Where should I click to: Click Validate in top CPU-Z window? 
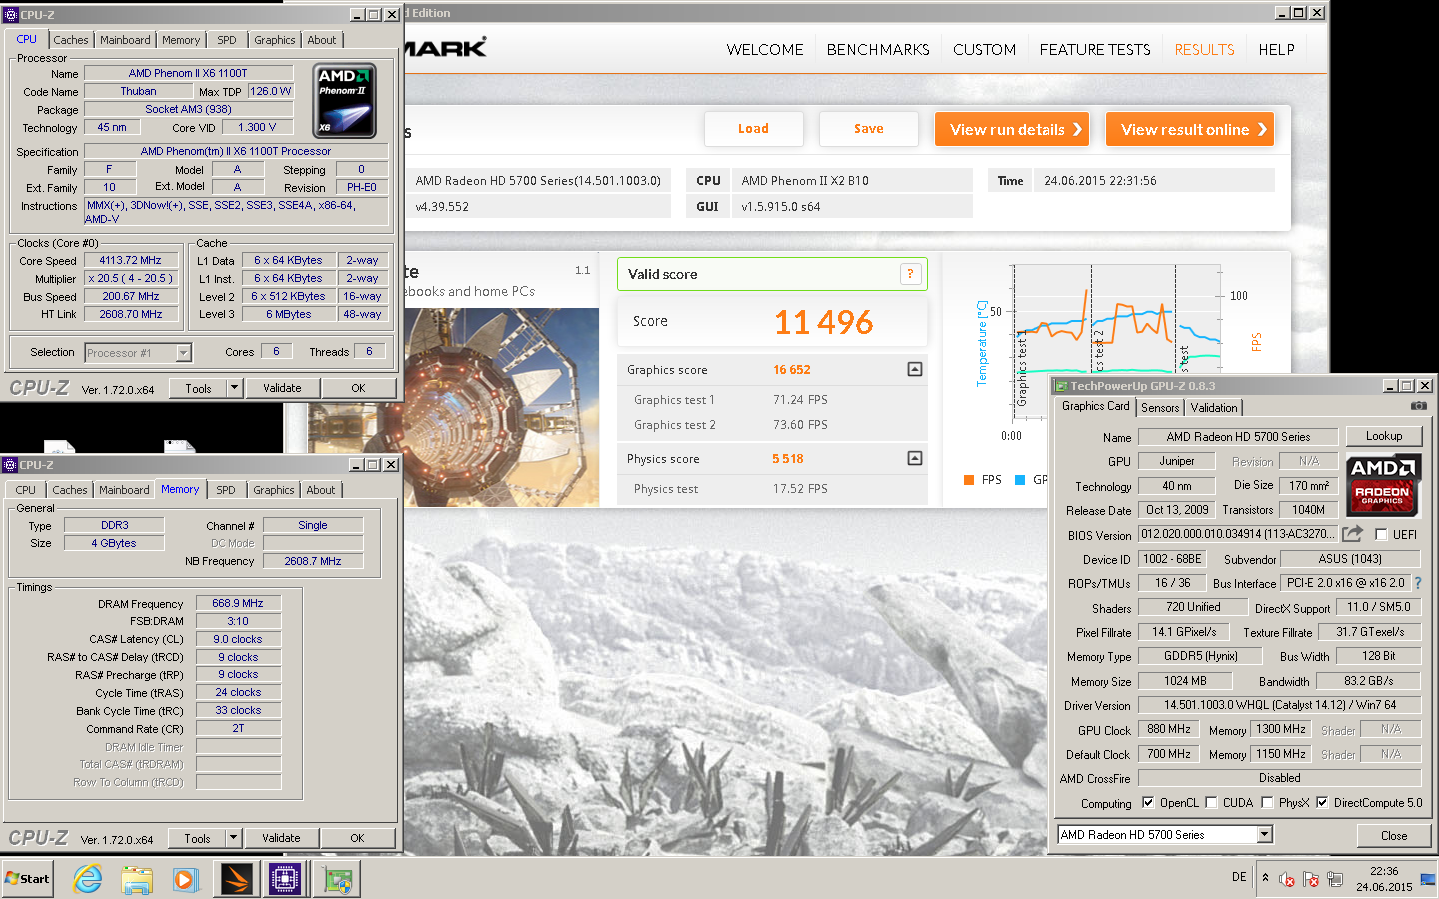282,388
